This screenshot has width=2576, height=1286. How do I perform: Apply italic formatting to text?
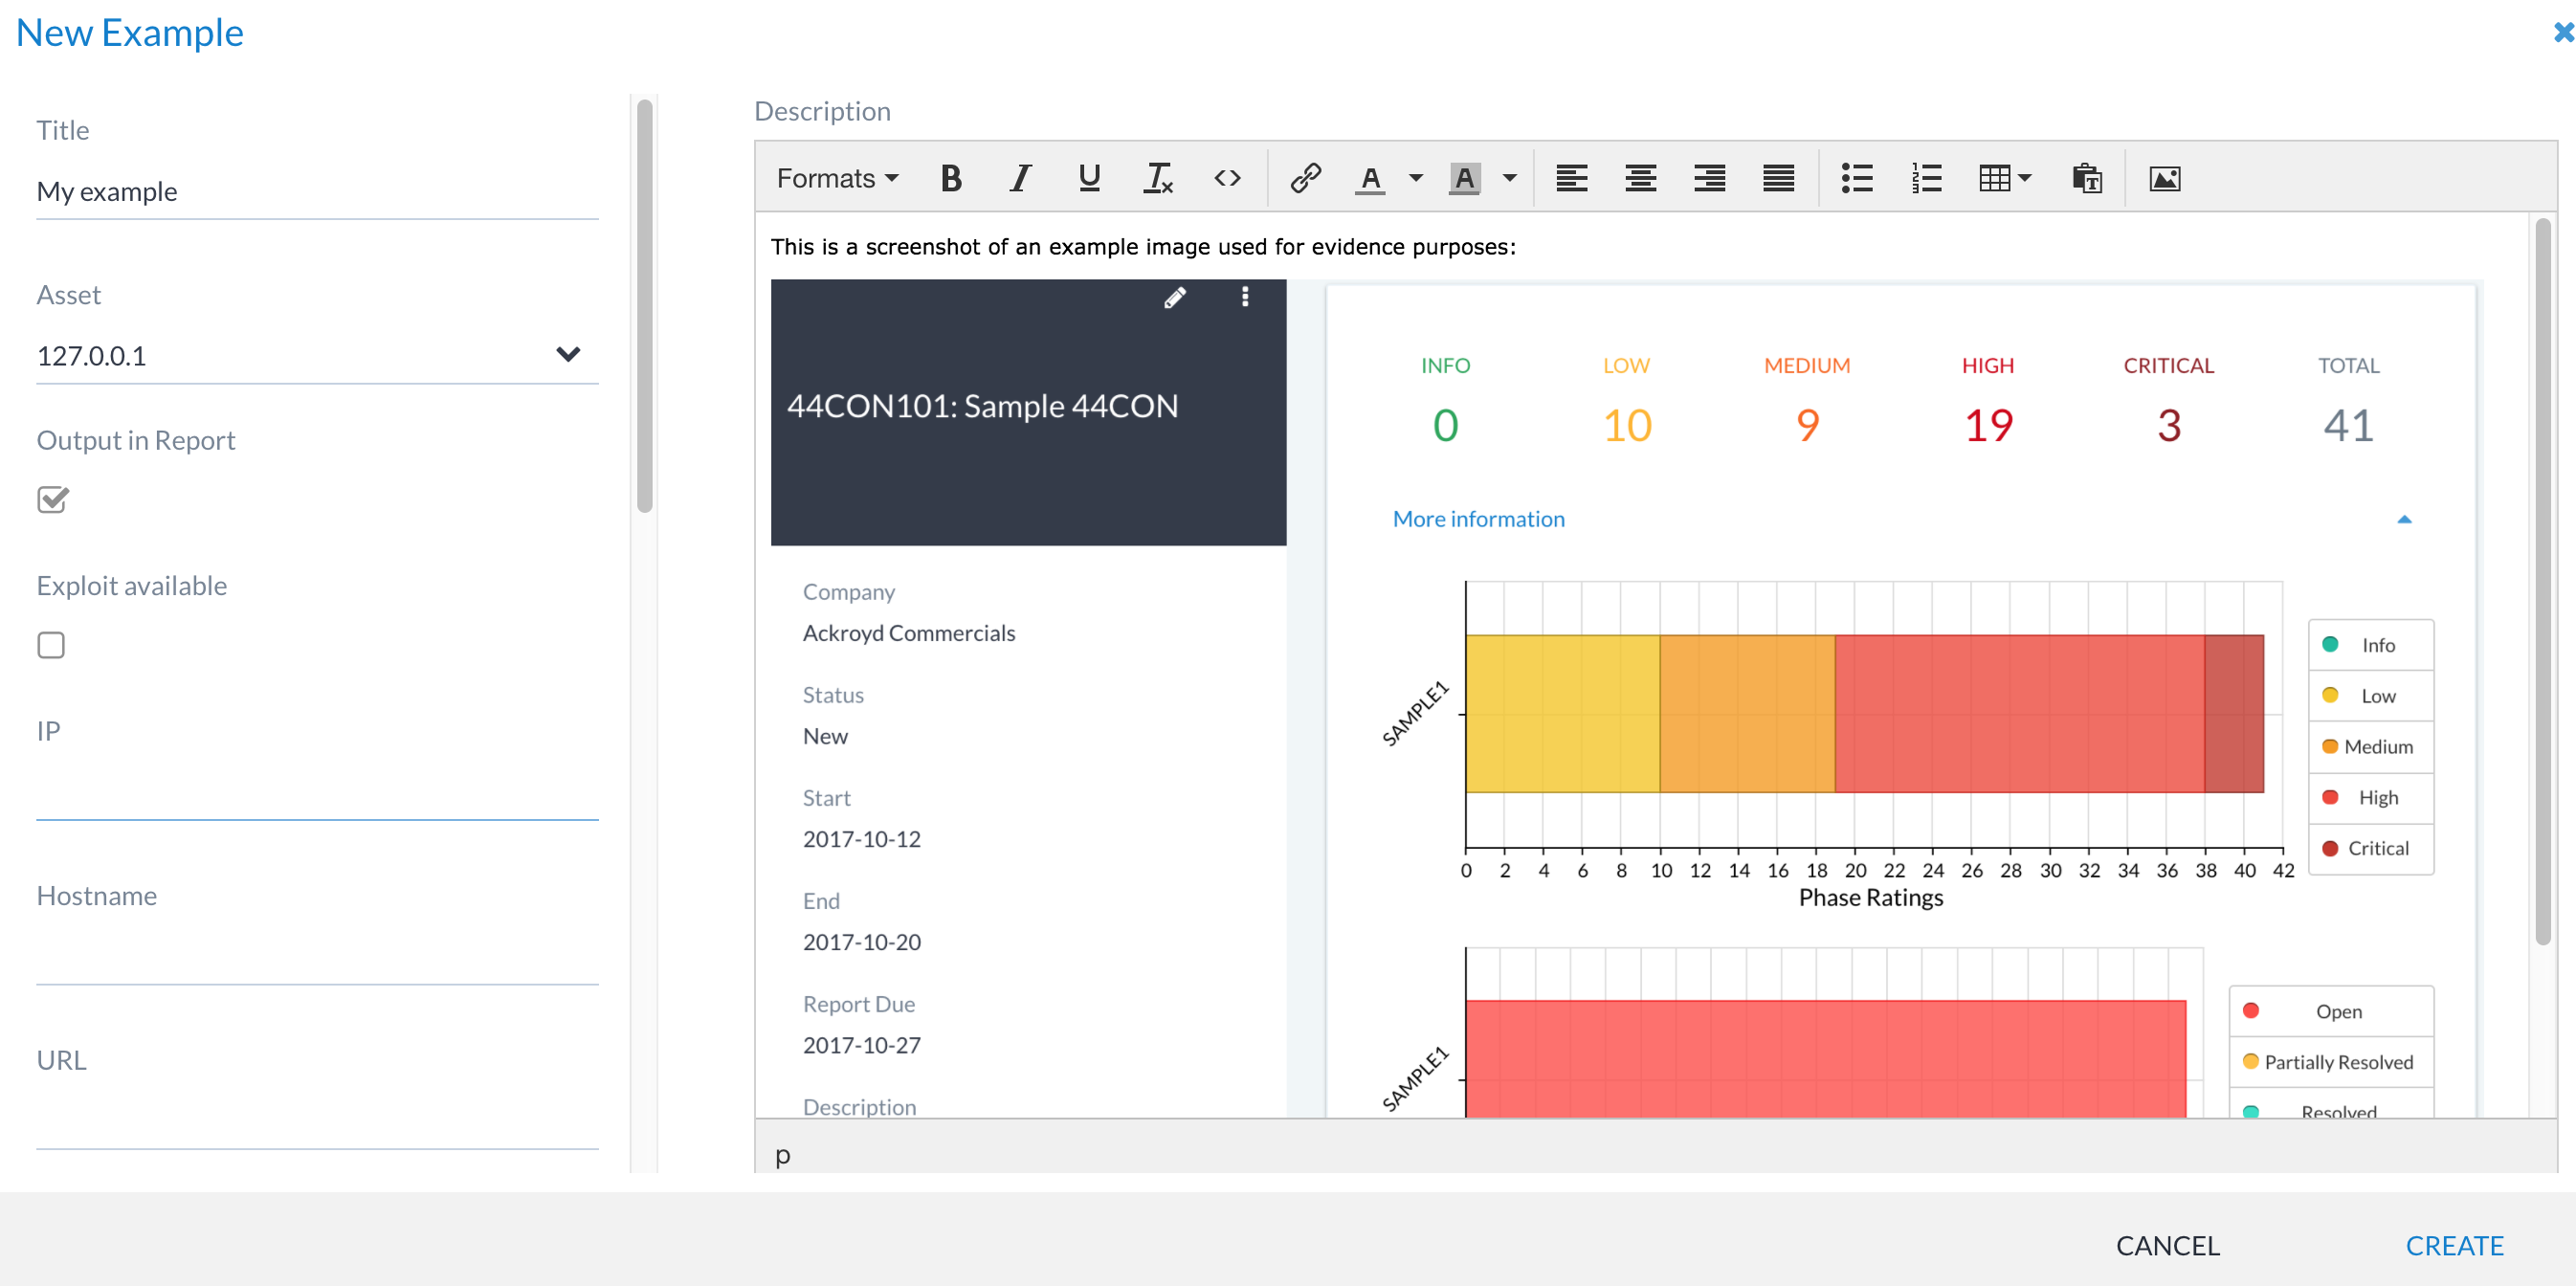click(x=1019, y=178)
